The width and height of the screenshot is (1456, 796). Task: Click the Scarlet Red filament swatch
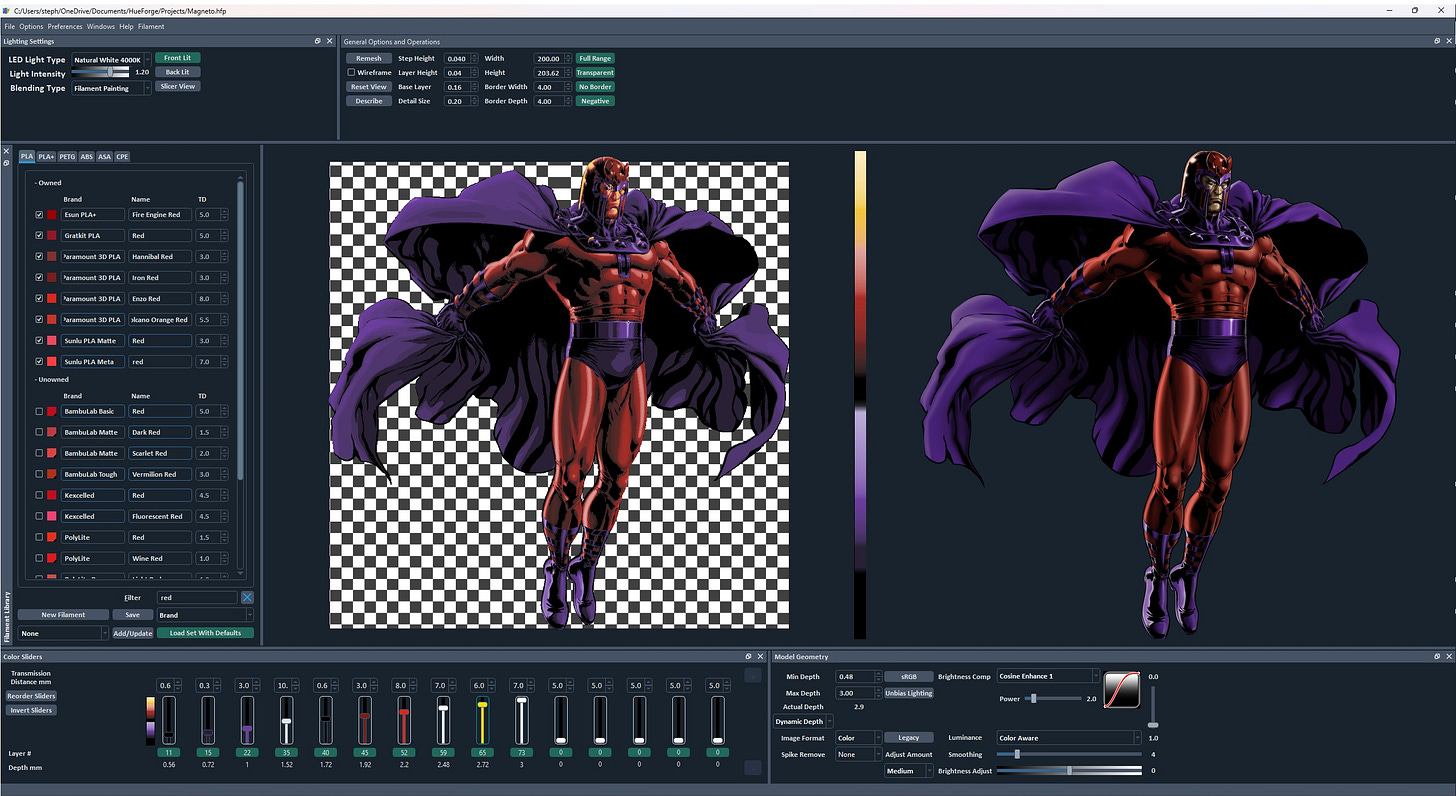(51, 453)
